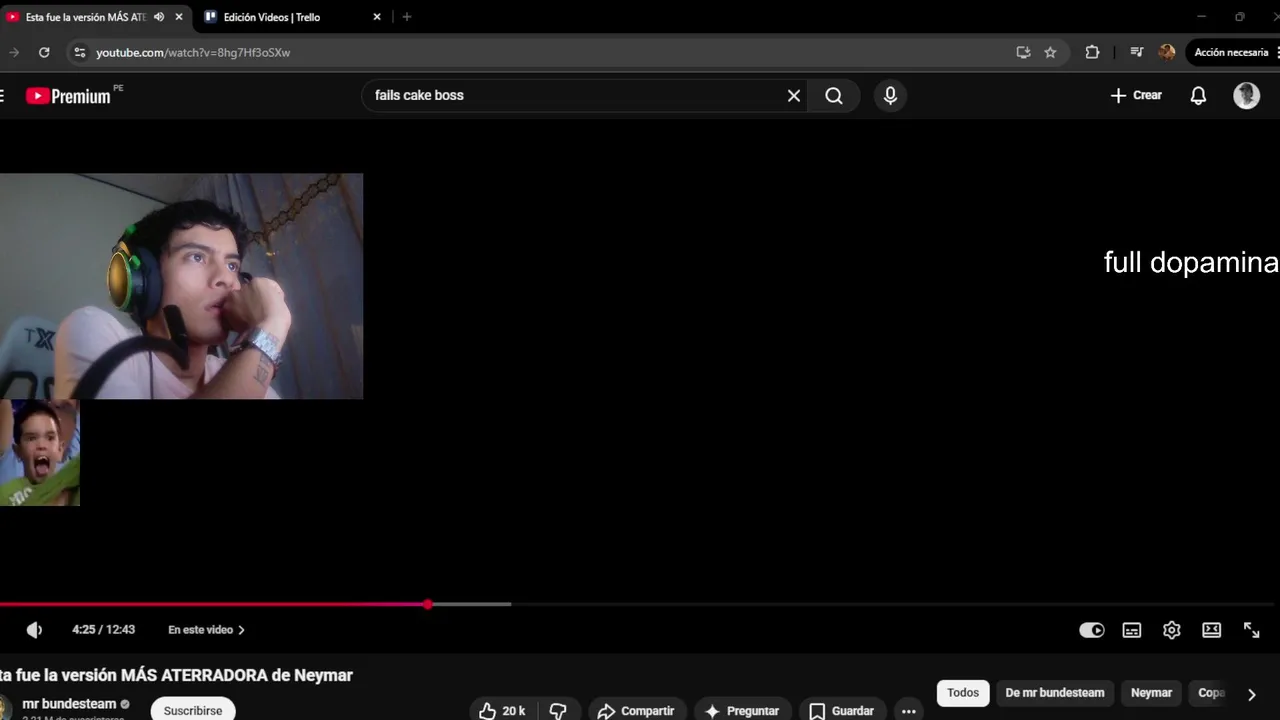Click the install/cast icon in the address bar
The width and height of the screenshot is (1280, 720).
point(1023,52)
